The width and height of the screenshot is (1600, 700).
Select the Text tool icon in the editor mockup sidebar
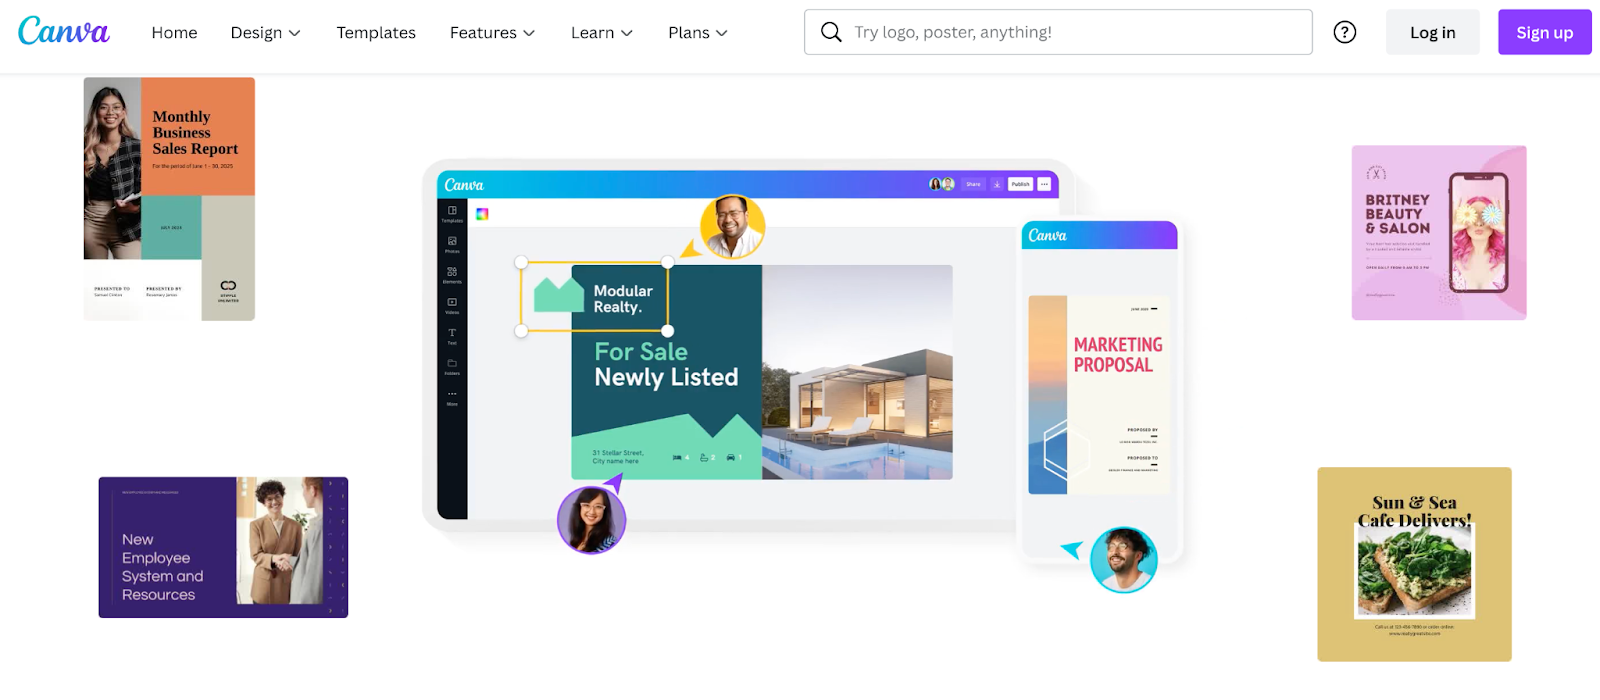click(452, 335)
